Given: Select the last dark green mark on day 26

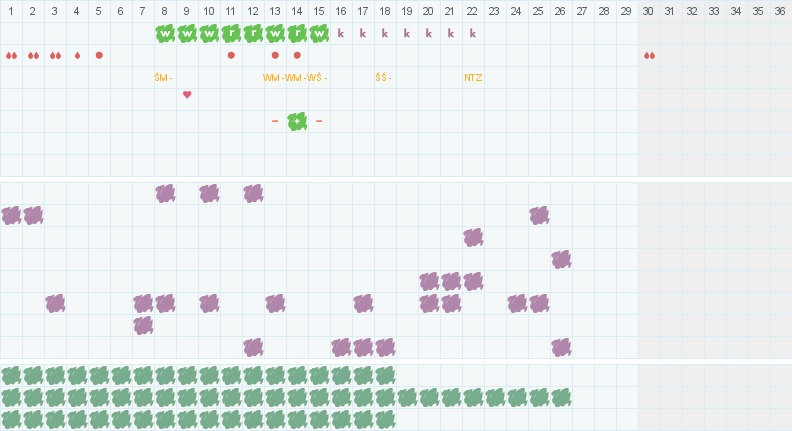Looking at the screenshot, I should pyautogui.click(x=561, y=398).
